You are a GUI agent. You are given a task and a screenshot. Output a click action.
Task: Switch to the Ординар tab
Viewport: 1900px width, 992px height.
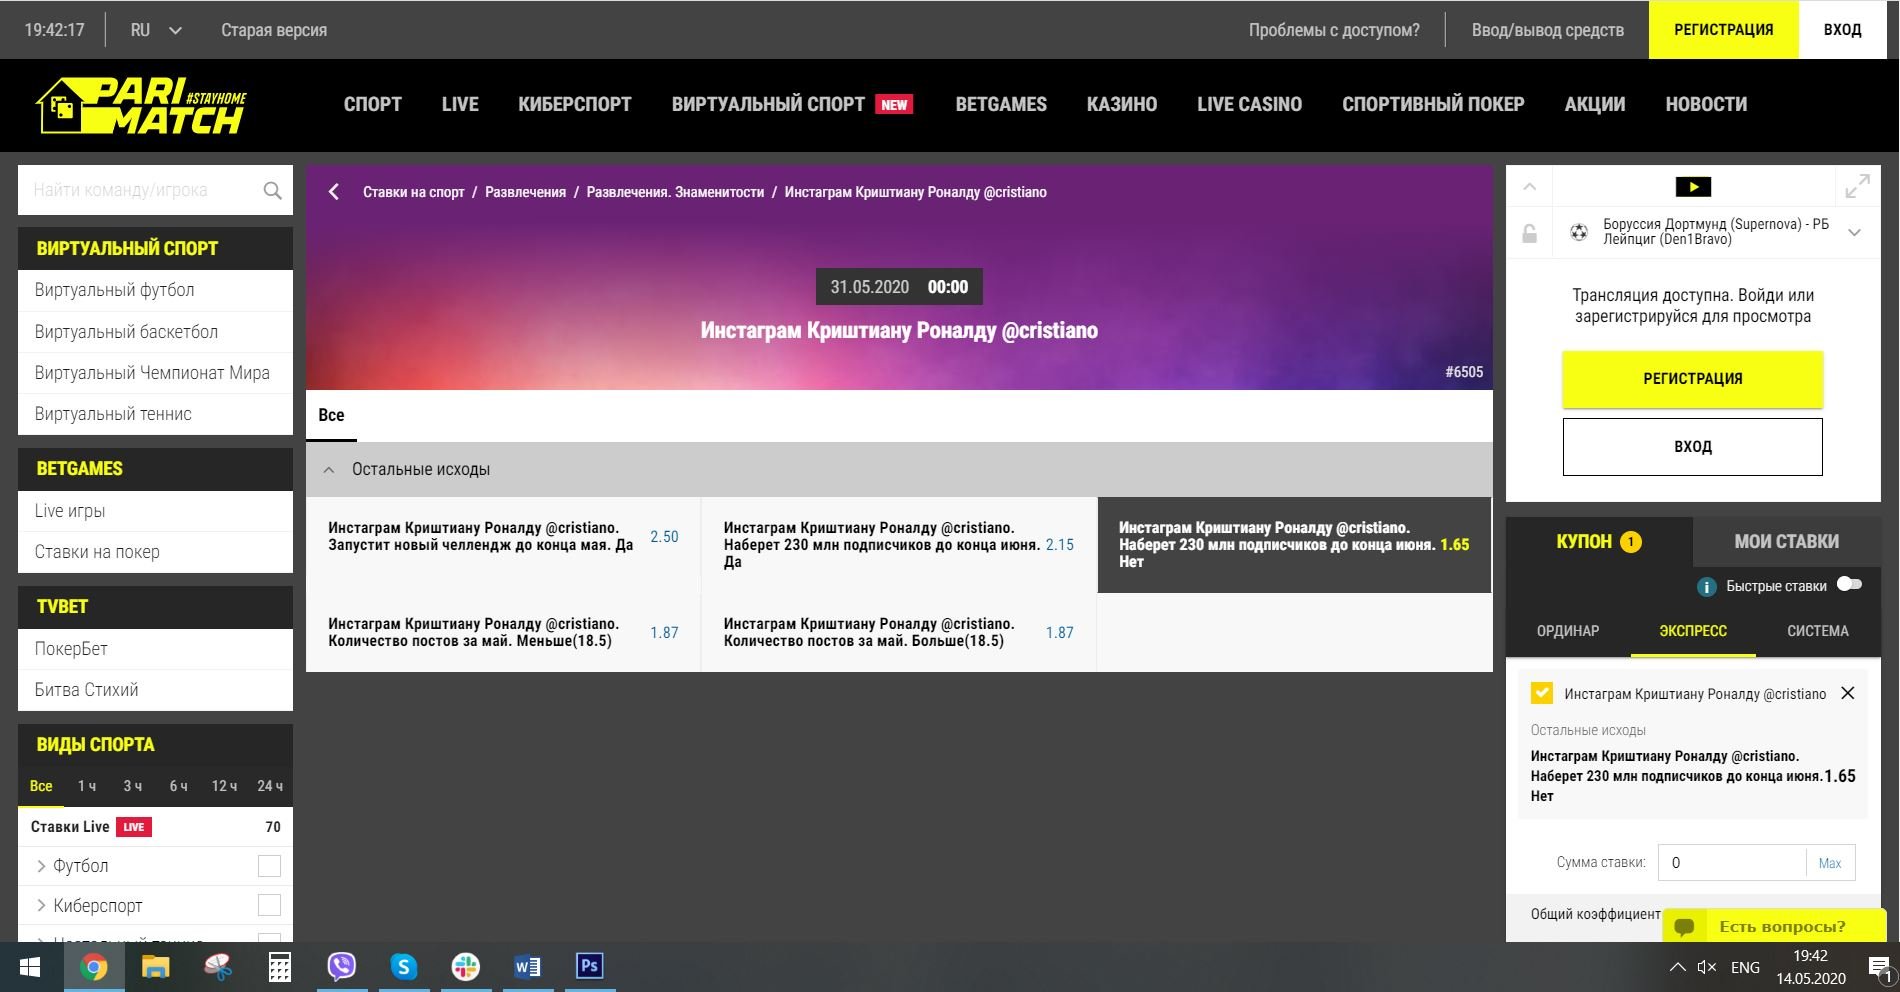pyautogui.click(x=1567, y=631)
